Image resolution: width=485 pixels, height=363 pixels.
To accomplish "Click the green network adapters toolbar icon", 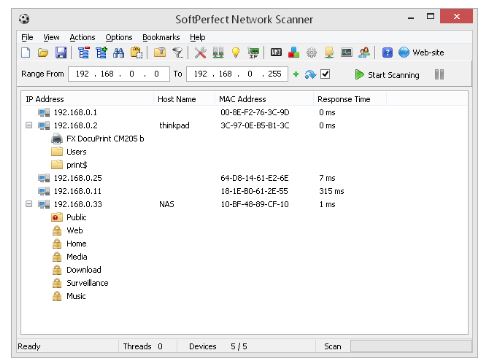I will 218,53.
